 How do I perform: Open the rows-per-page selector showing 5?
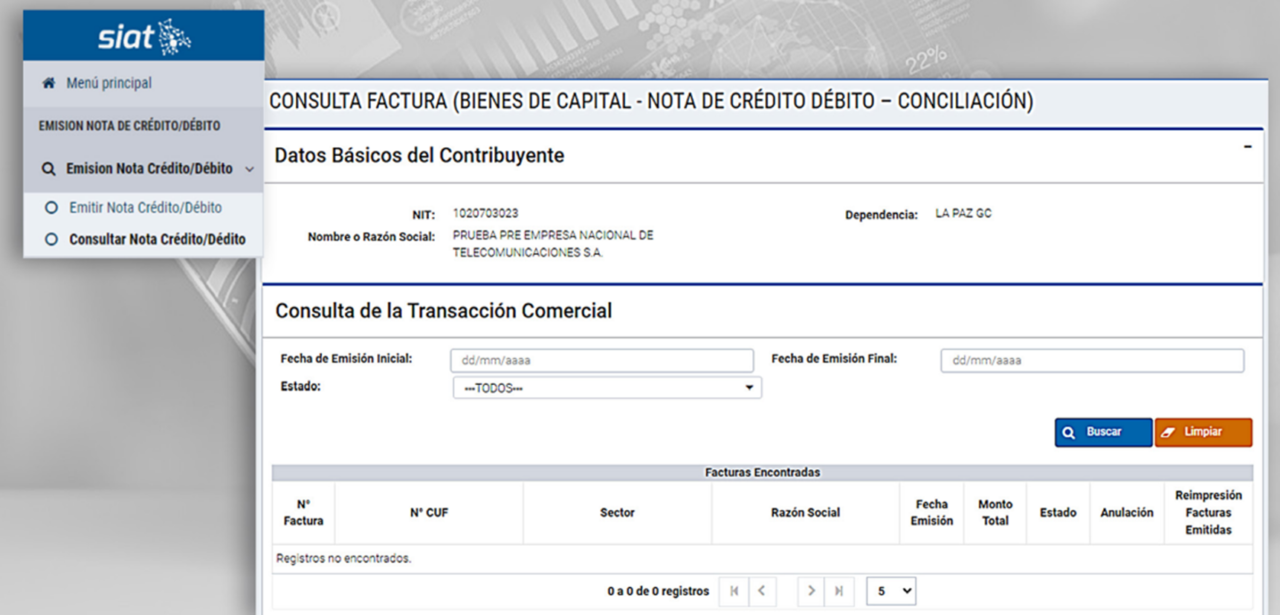pyautogui.click(x=891, y=591)
